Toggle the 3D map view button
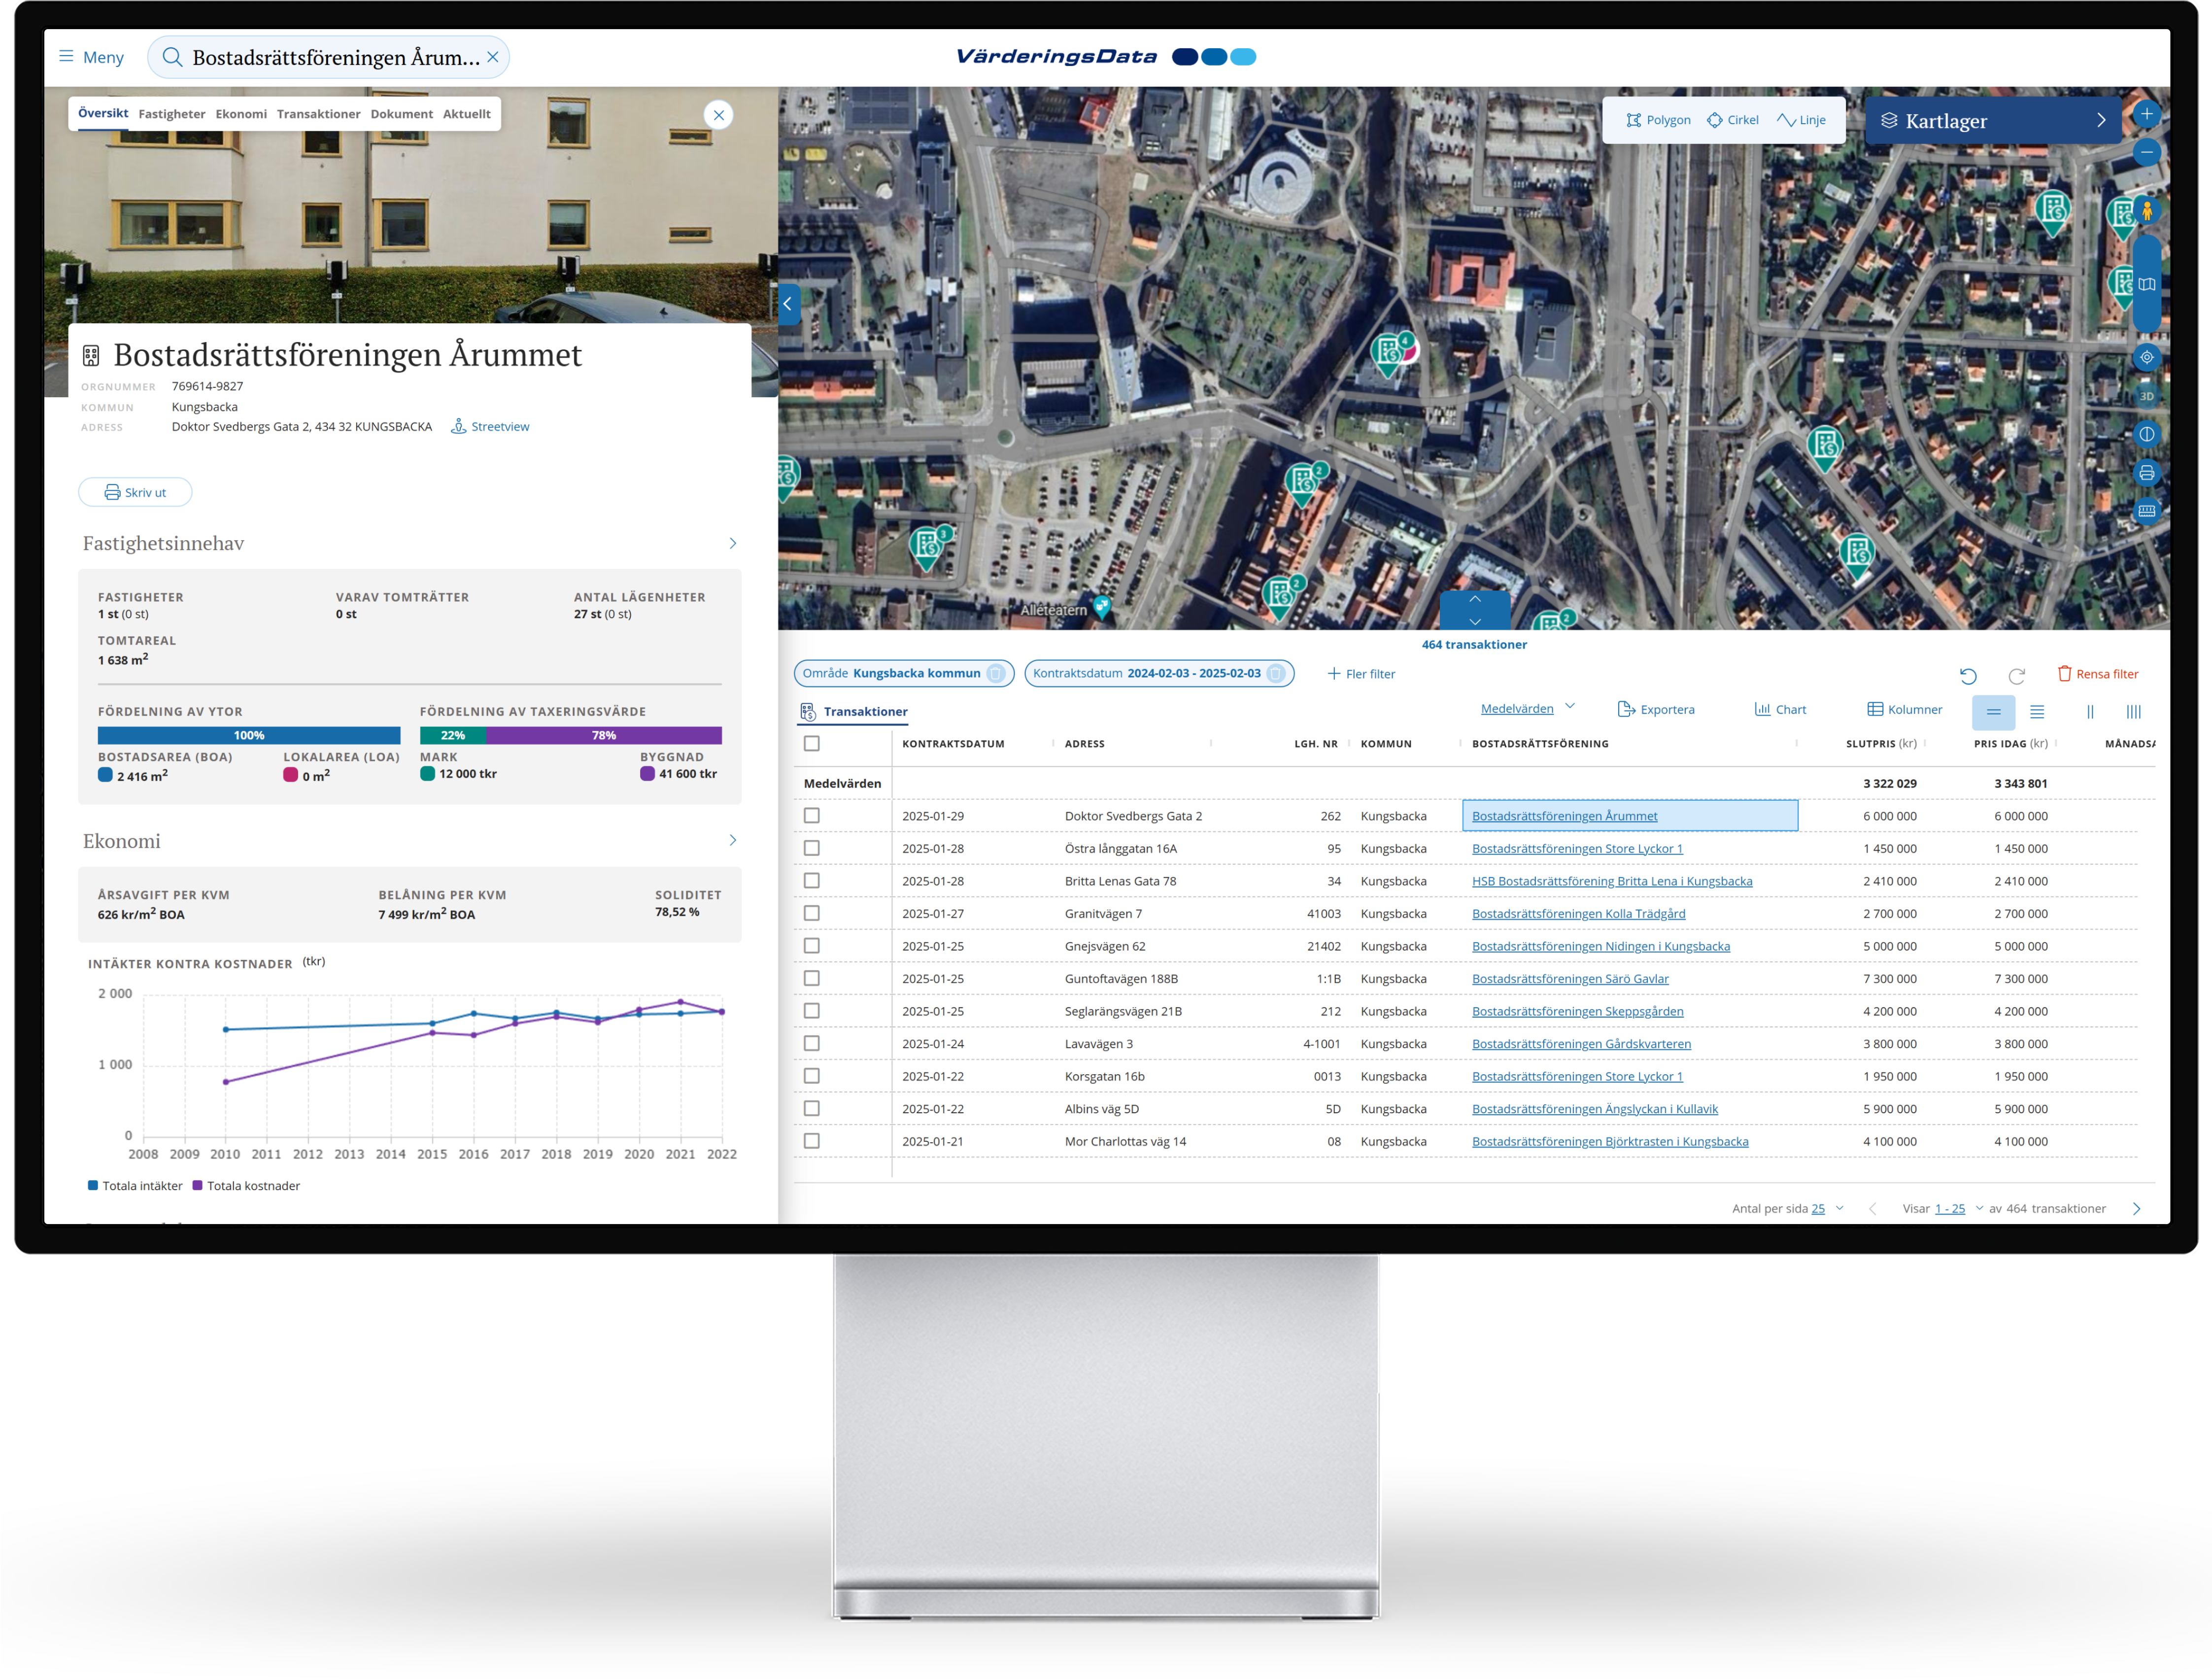Viewport: 2212px width, 1679px height. coord(2146,396)
